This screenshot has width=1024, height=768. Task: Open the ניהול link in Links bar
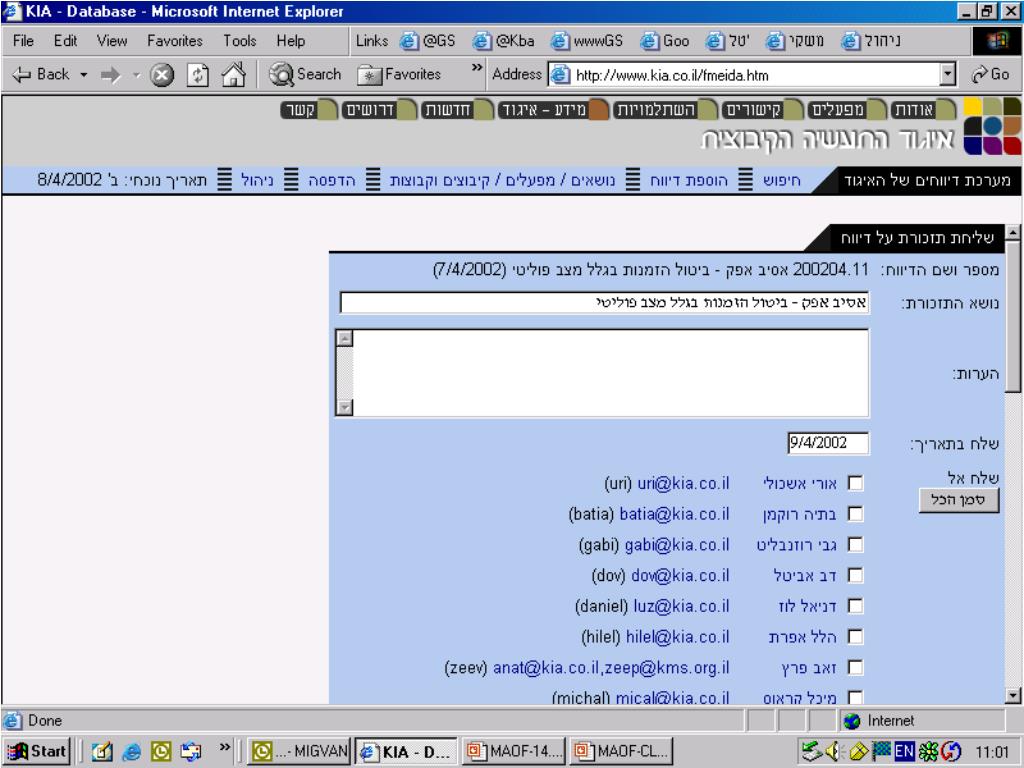[871, 41]
